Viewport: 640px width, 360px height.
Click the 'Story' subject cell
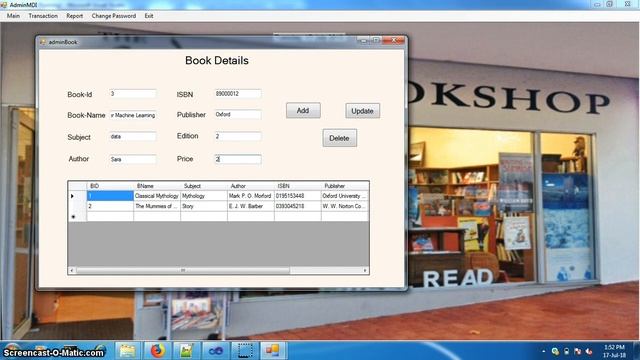(x=204, y=206)
